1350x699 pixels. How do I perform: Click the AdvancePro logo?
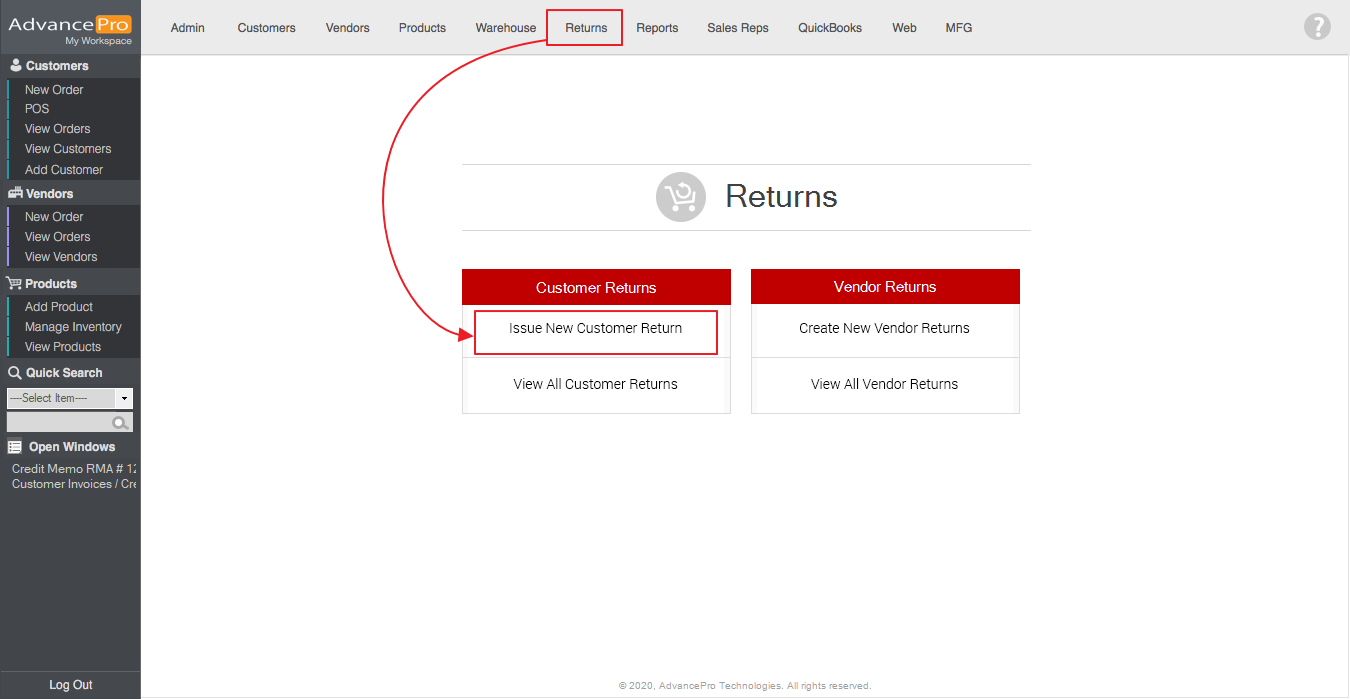pyautogui.click(x=70, y=27)
